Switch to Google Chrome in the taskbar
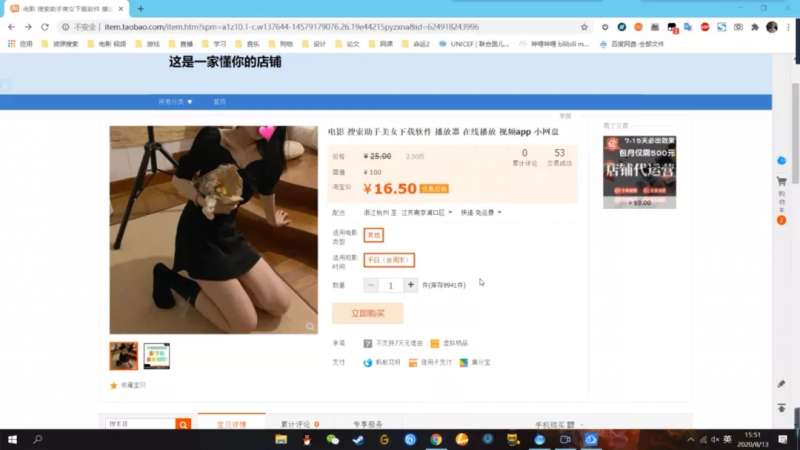The image size is (800, 450). click(x=436, y=439)
